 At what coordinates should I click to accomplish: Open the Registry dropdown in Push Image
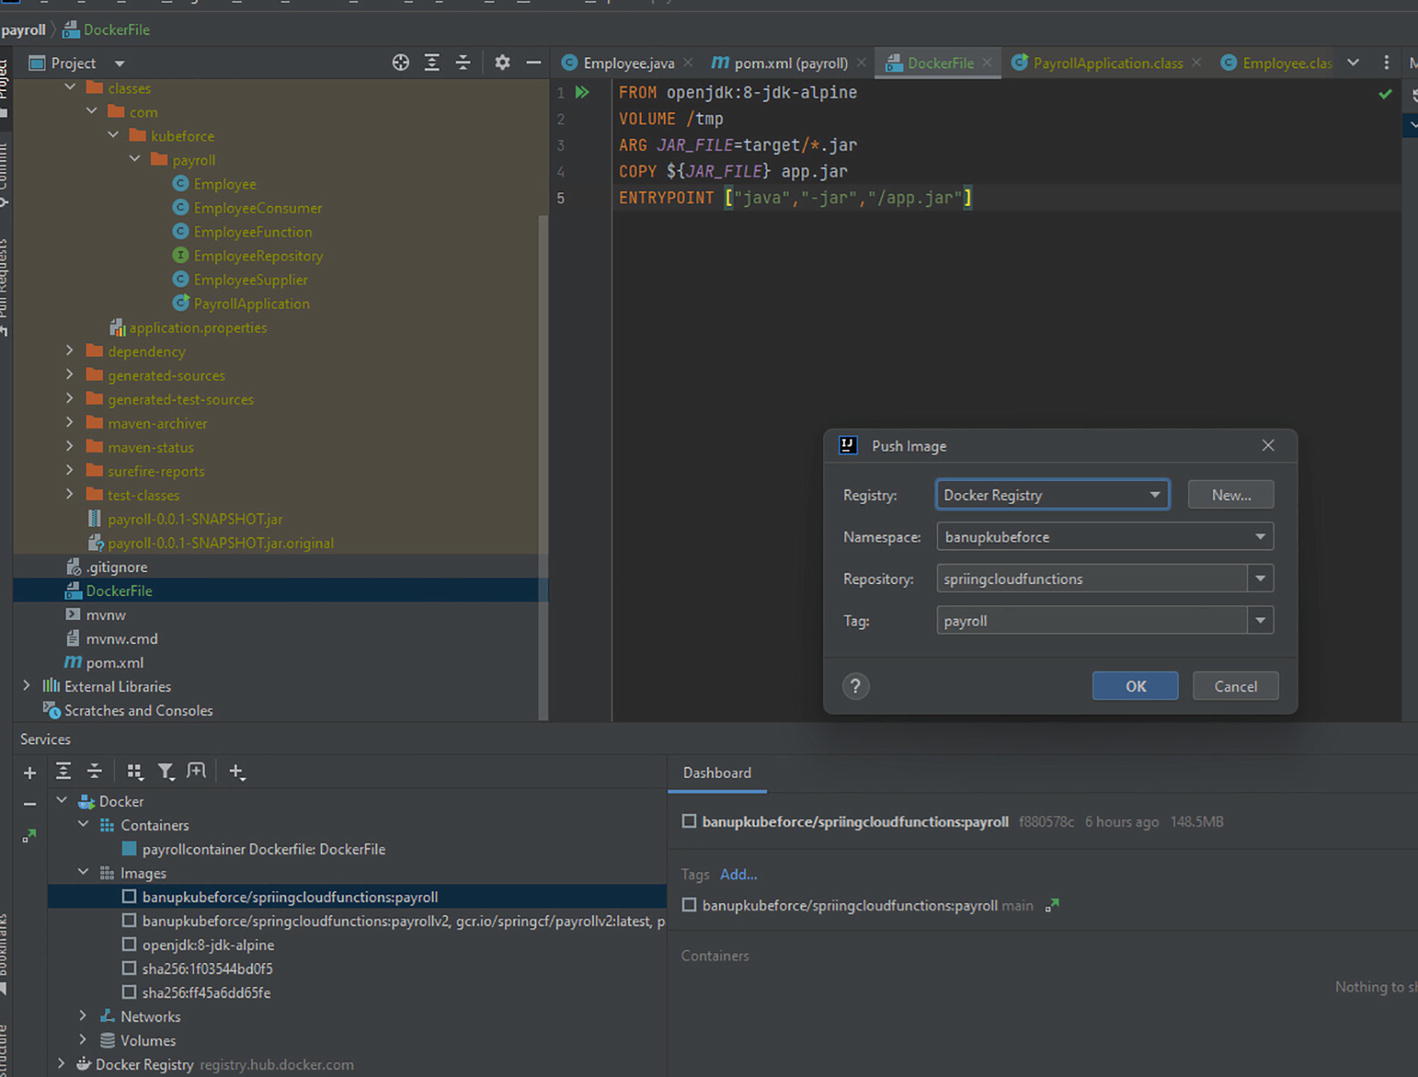point(1154,495)
